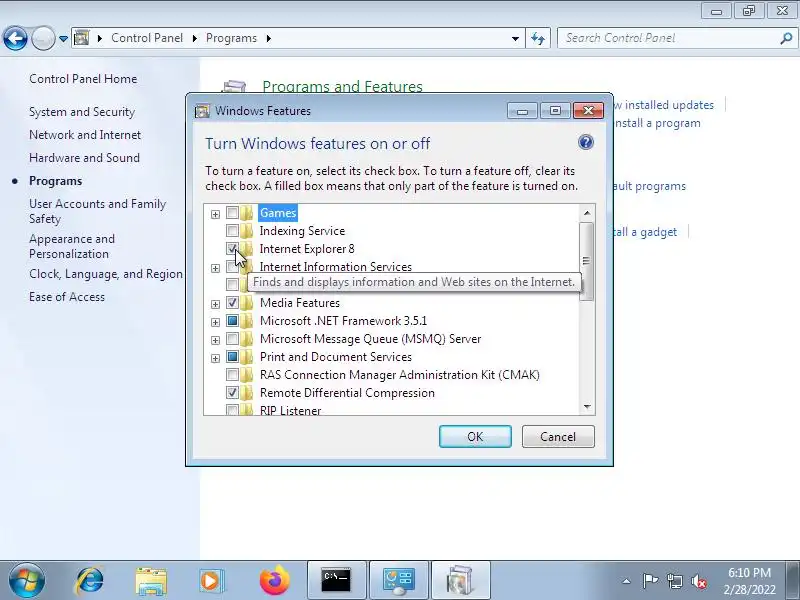Click the taskbar clock and date
Screen dimensions: 800x600
749,581
